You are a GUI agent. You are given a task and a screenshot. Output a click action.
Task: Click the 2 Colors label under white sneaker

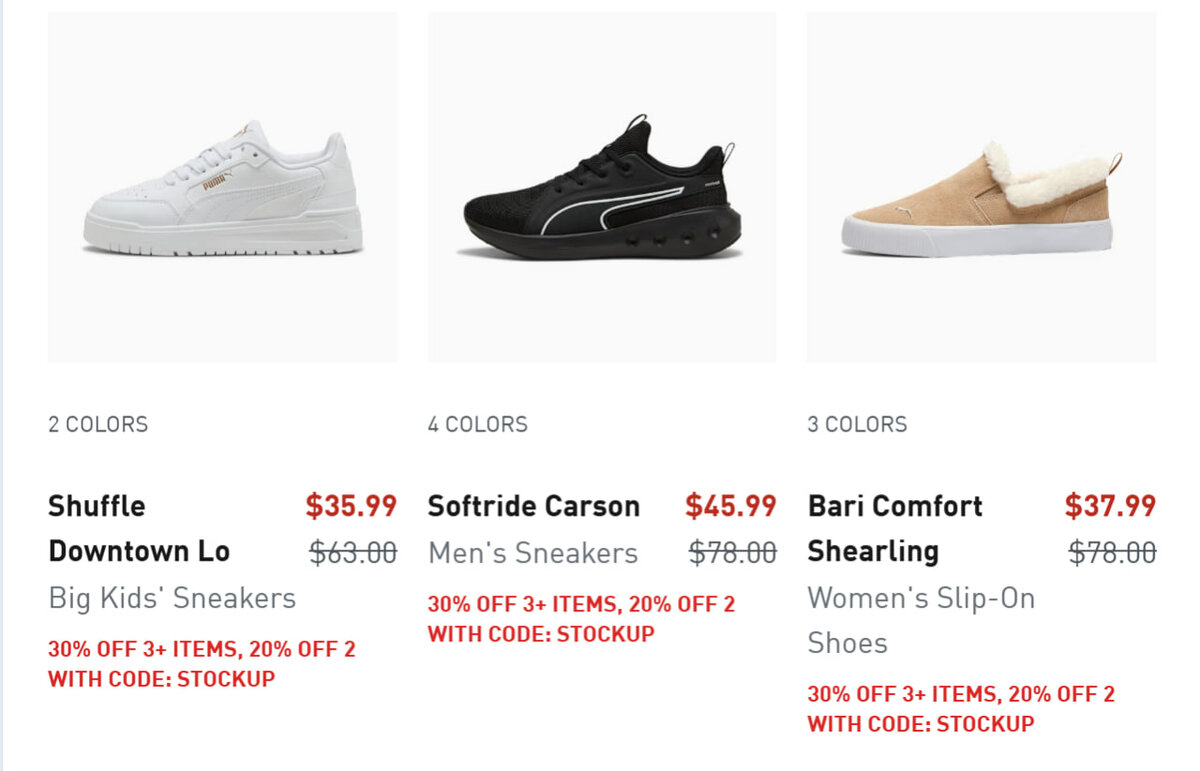[x=98, y=424]
